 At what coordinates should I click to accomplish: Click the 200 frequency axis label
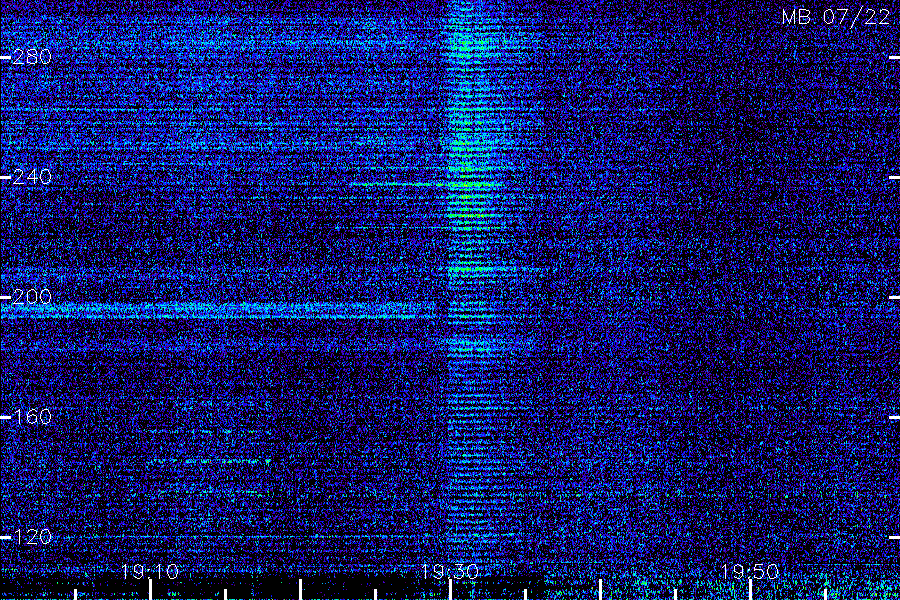(x=32, y=297)
